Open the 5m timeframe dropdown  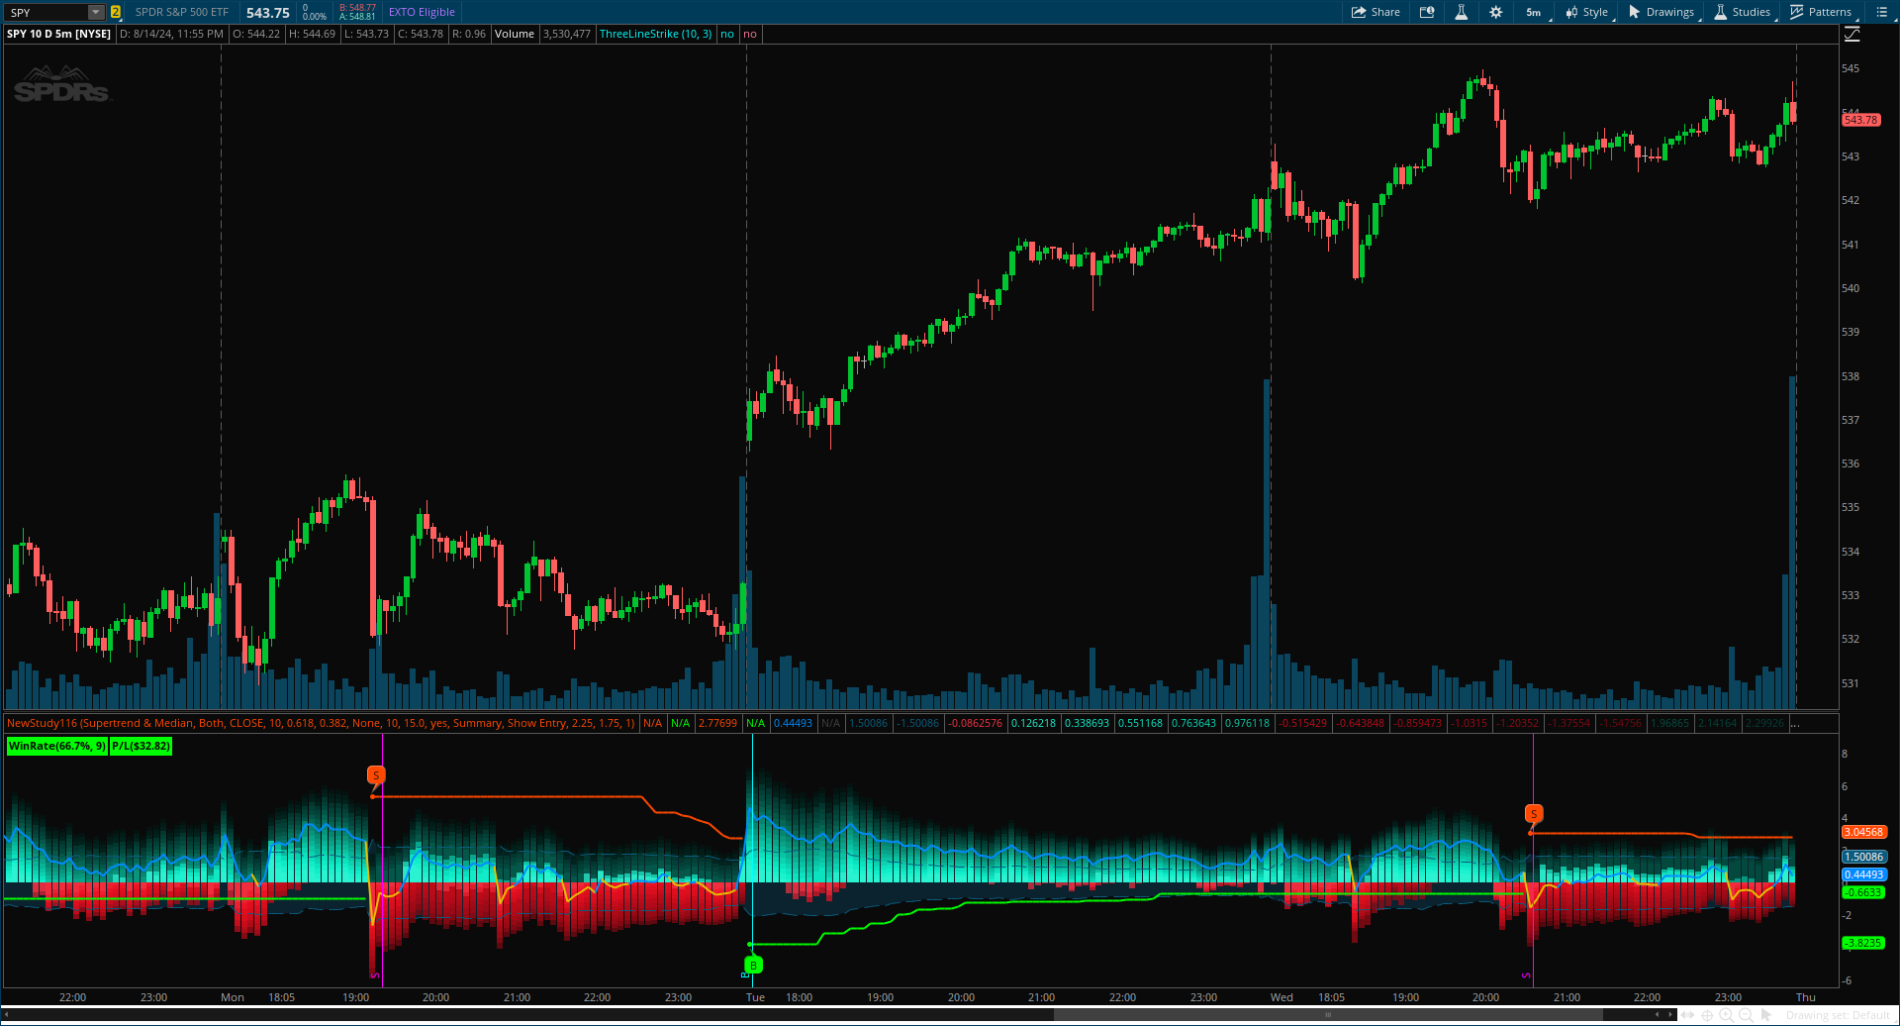tap(1534, 12)
